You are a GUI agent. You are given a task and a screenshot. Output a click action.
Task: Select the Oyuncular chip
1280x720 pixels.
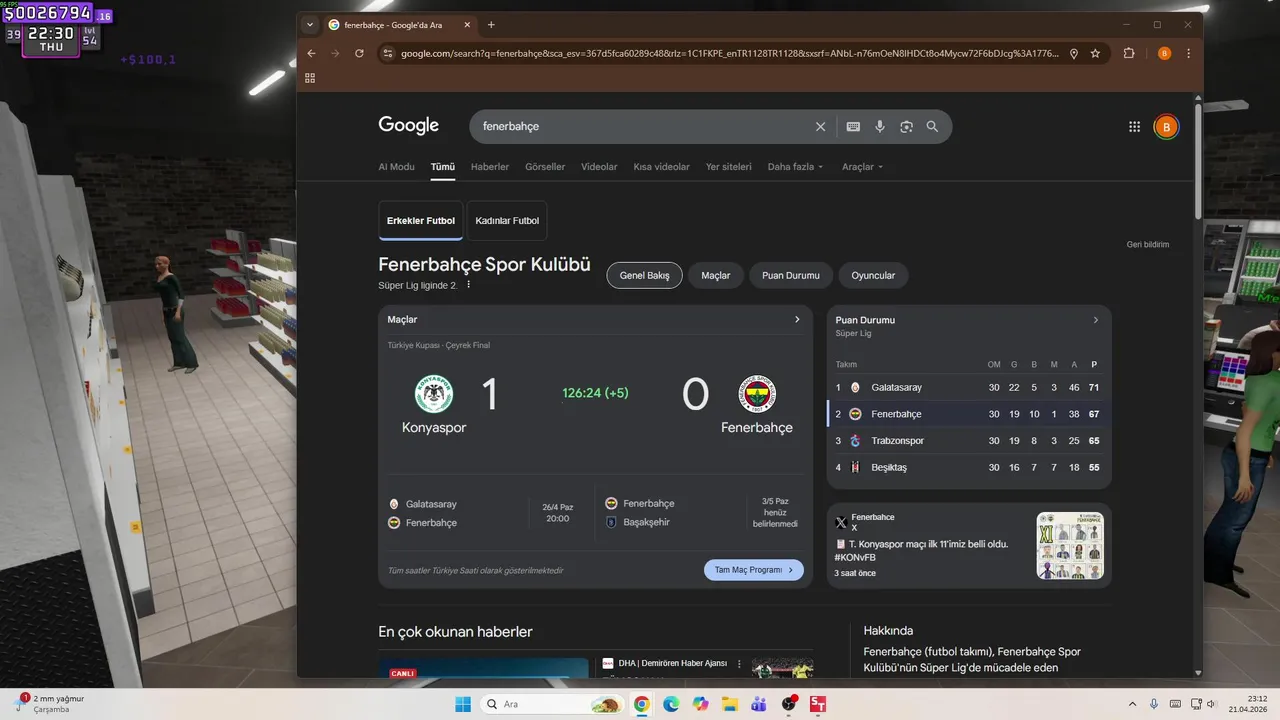coord(873,275)
